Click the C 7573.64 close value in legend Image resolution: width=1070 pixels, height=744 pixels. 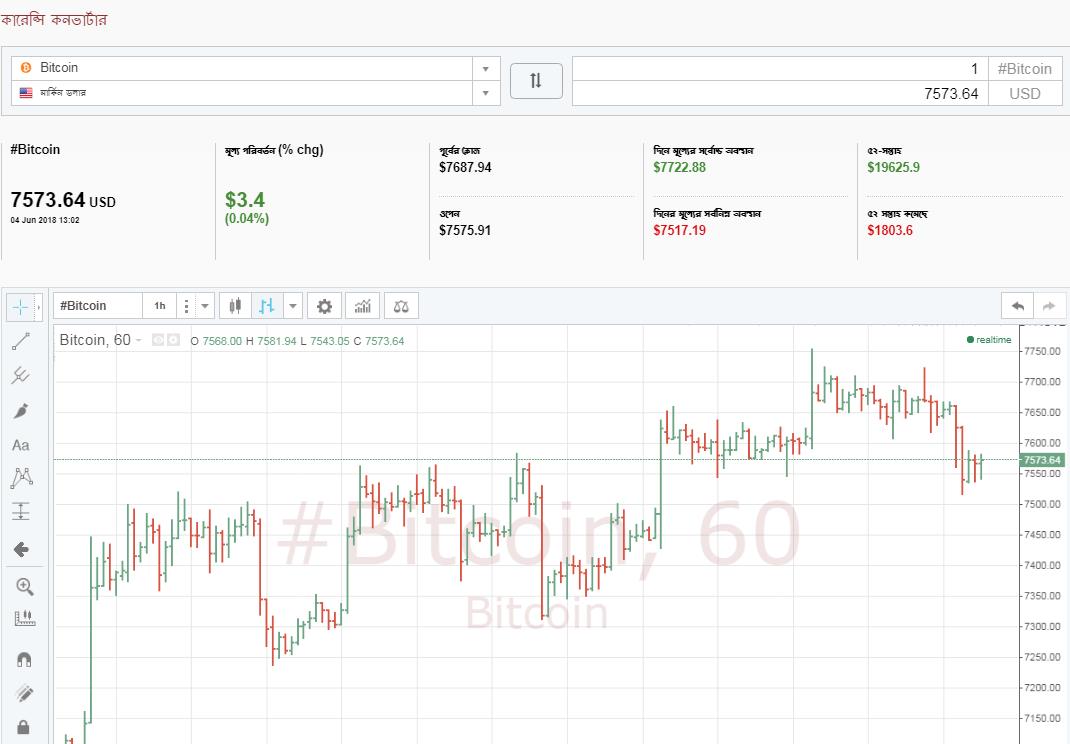coord(379,341)
